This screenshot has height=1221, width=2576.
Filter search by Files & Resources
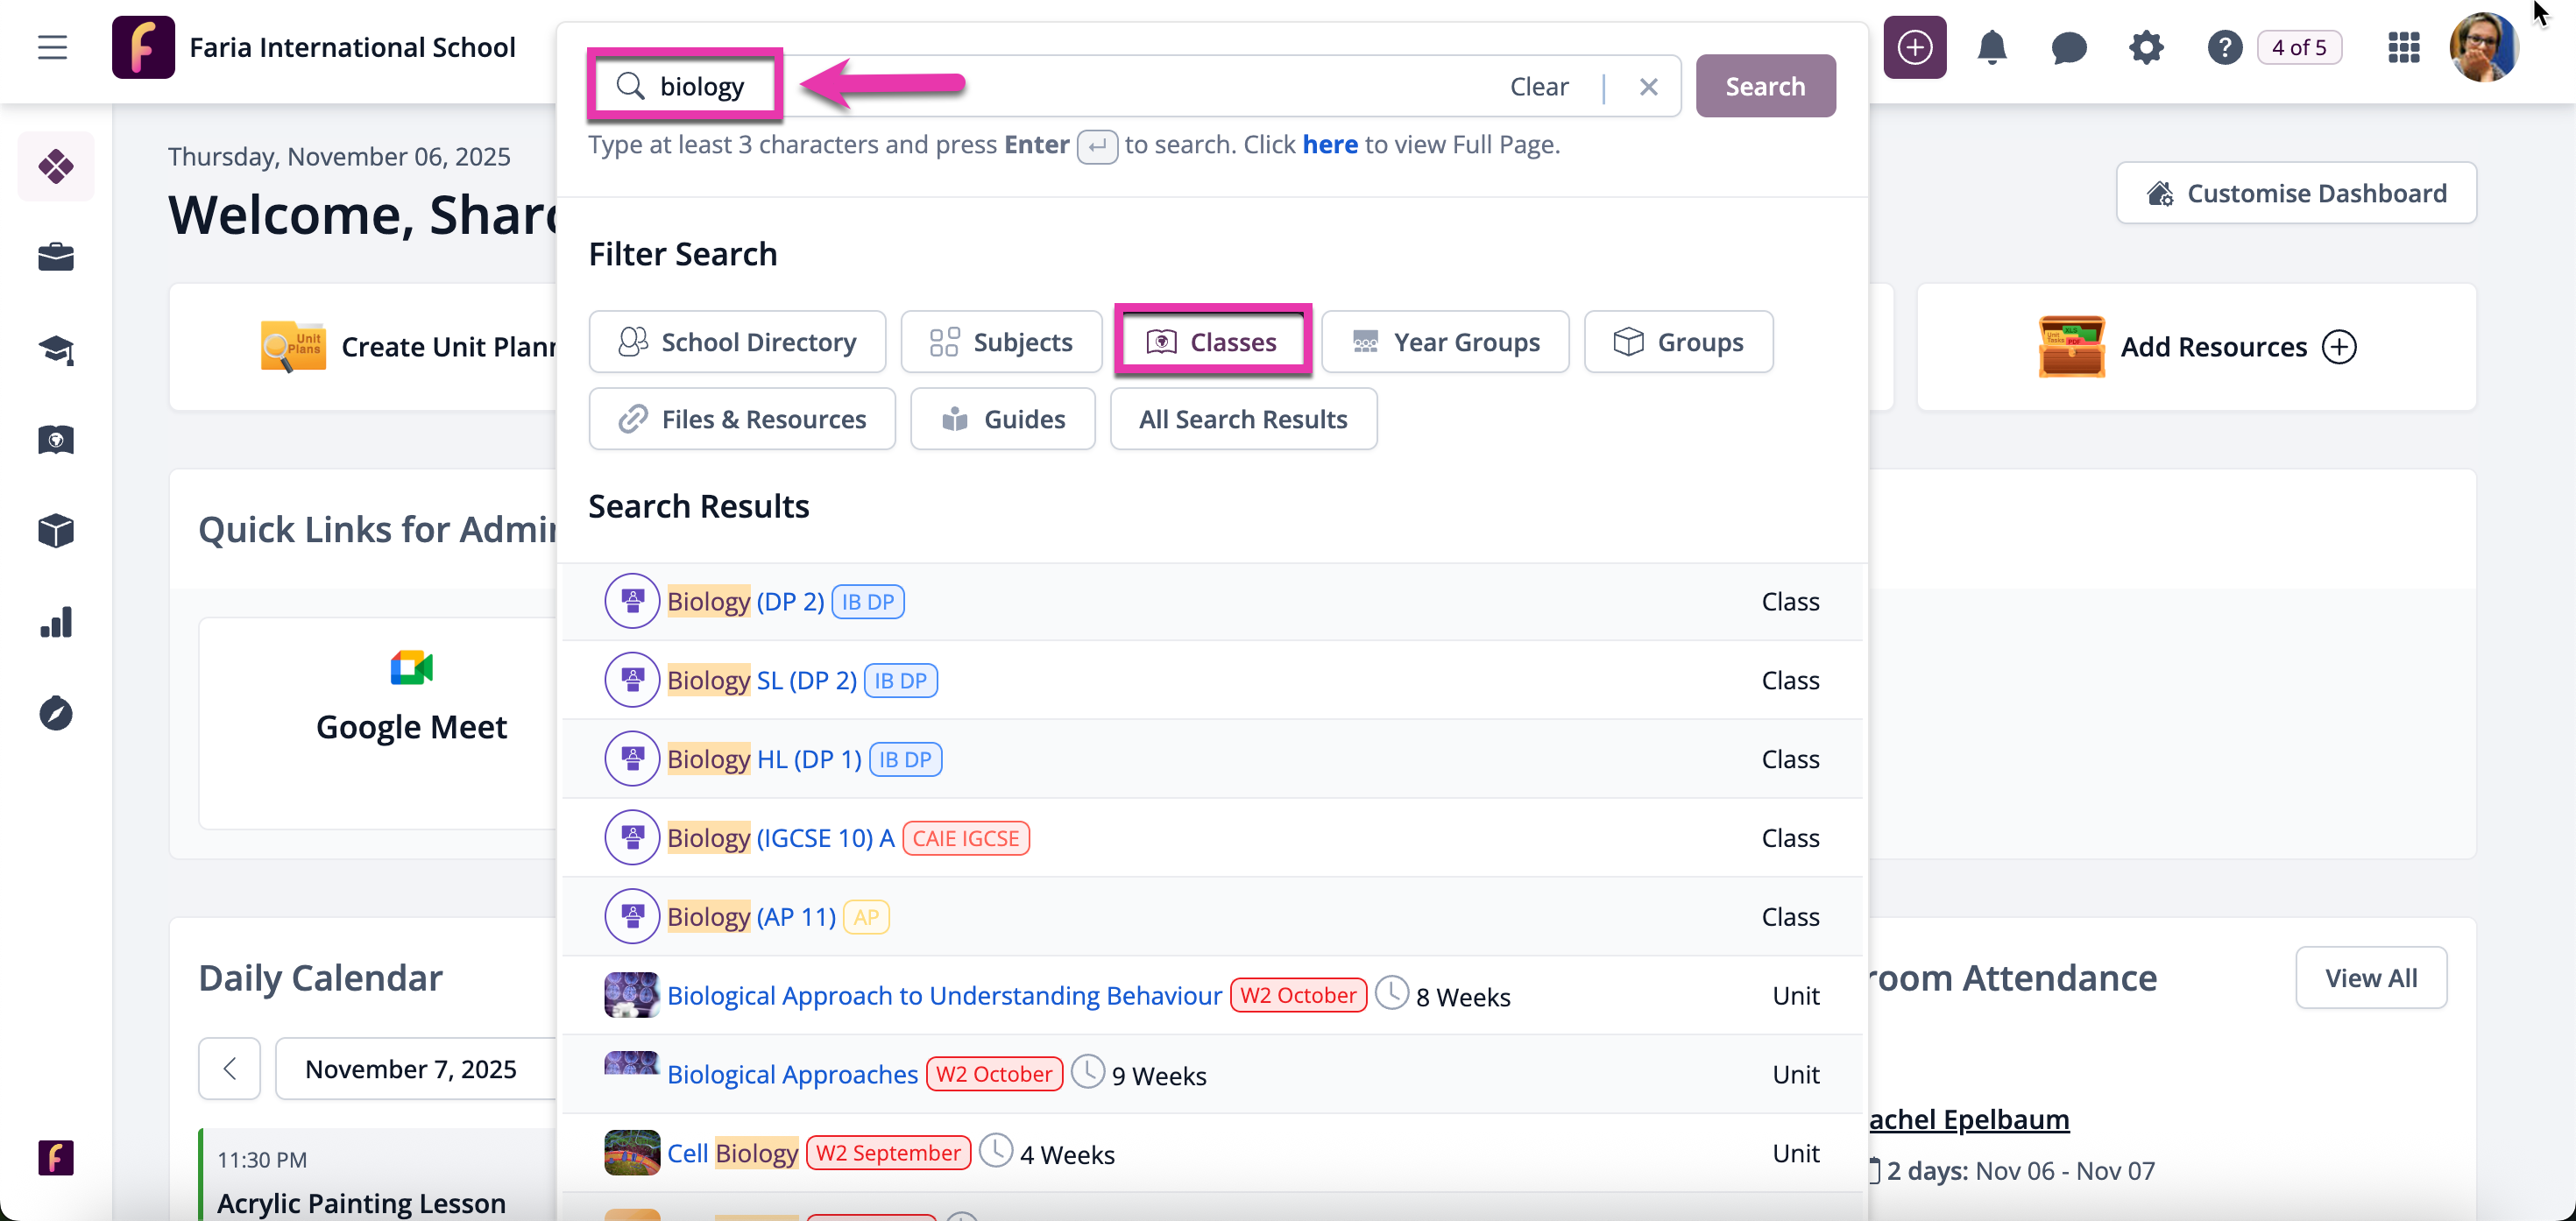[x=742, y=419]
